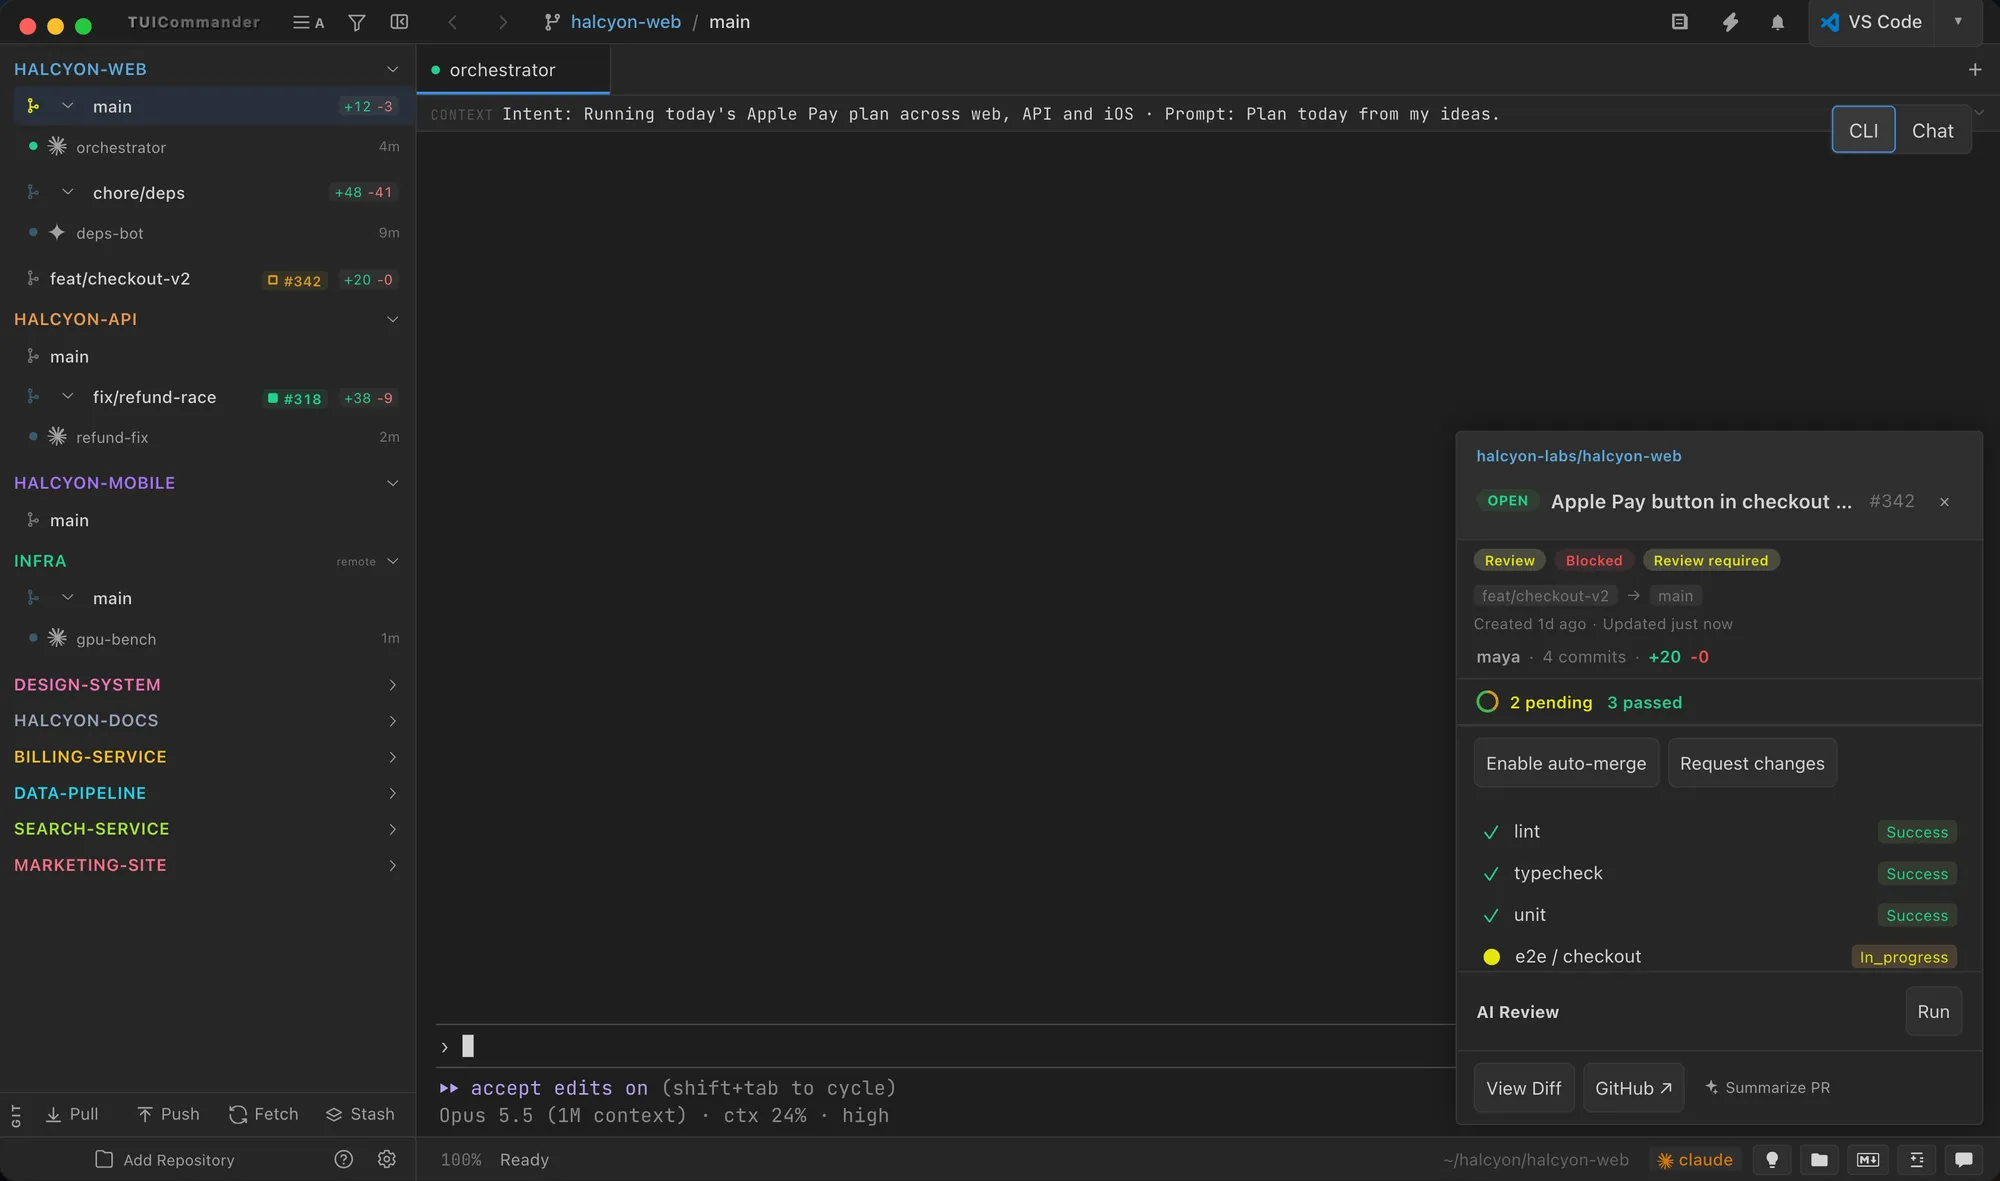
Task: Navigate forward with the right arrow
Action: [x=502, y=22]
